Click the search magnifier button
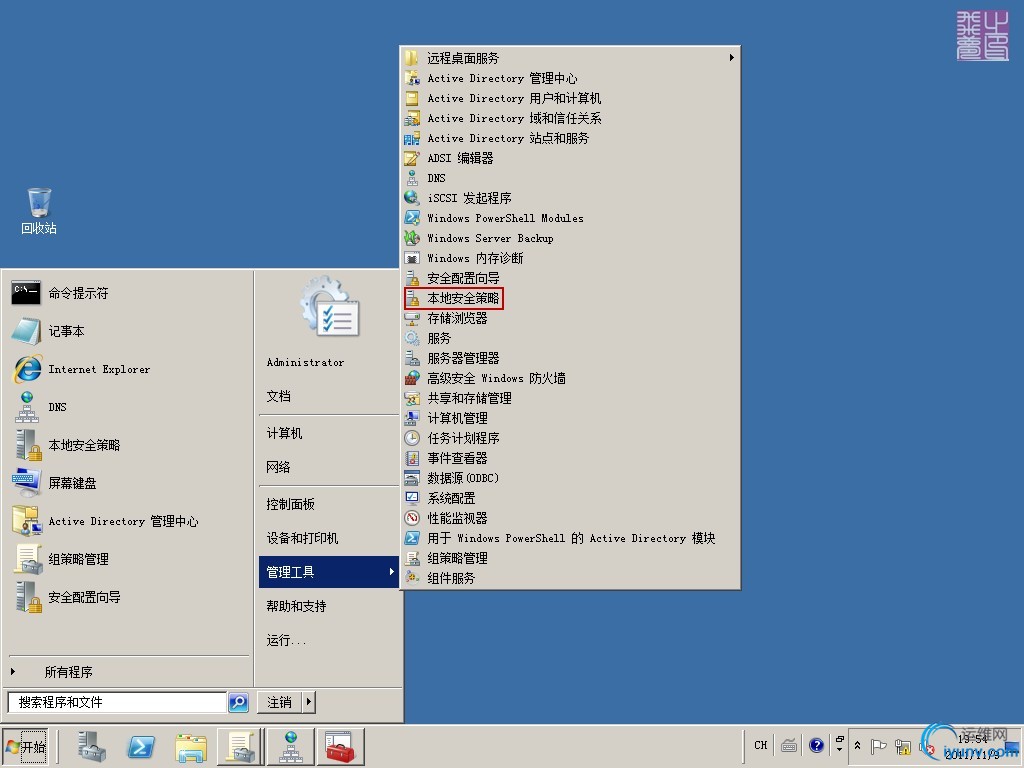 (x=238, y=702)
